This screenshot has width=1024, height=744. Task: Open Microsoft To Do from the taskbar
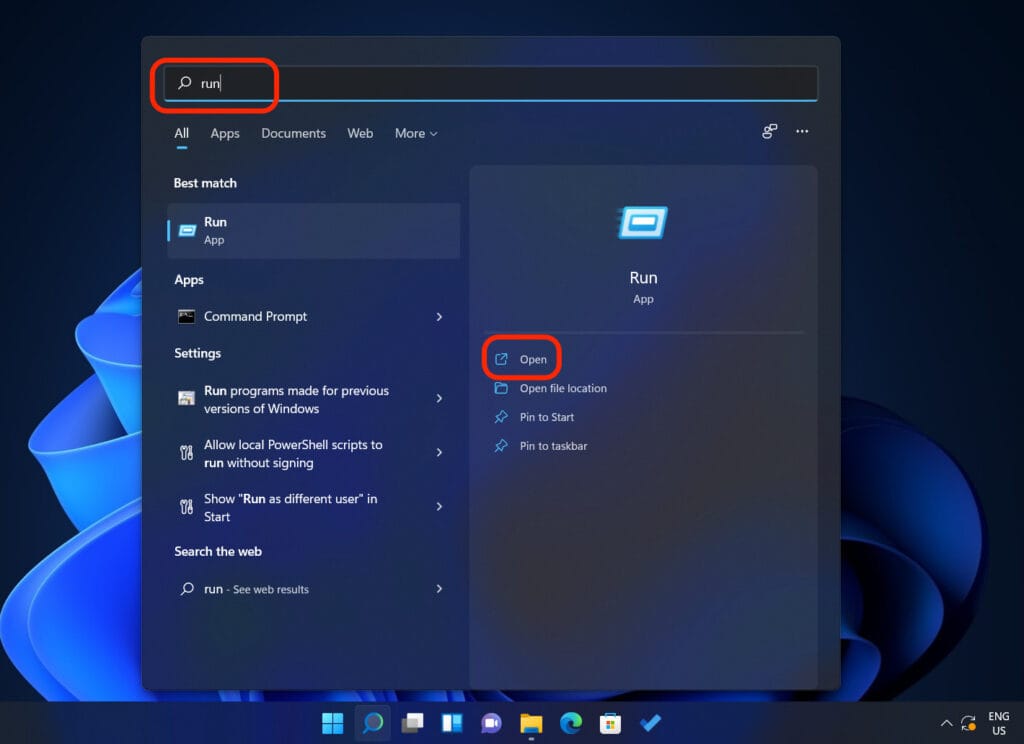pos(650,722)
